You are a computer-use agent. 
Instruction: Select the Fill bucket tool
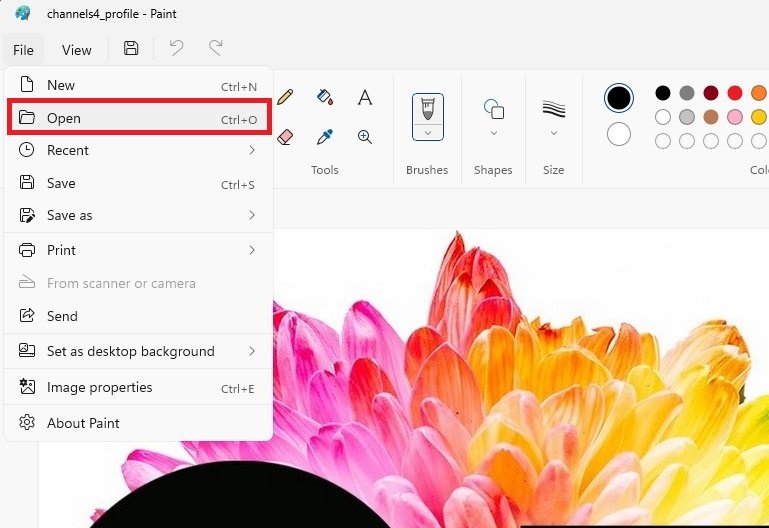tap(324, 97)
